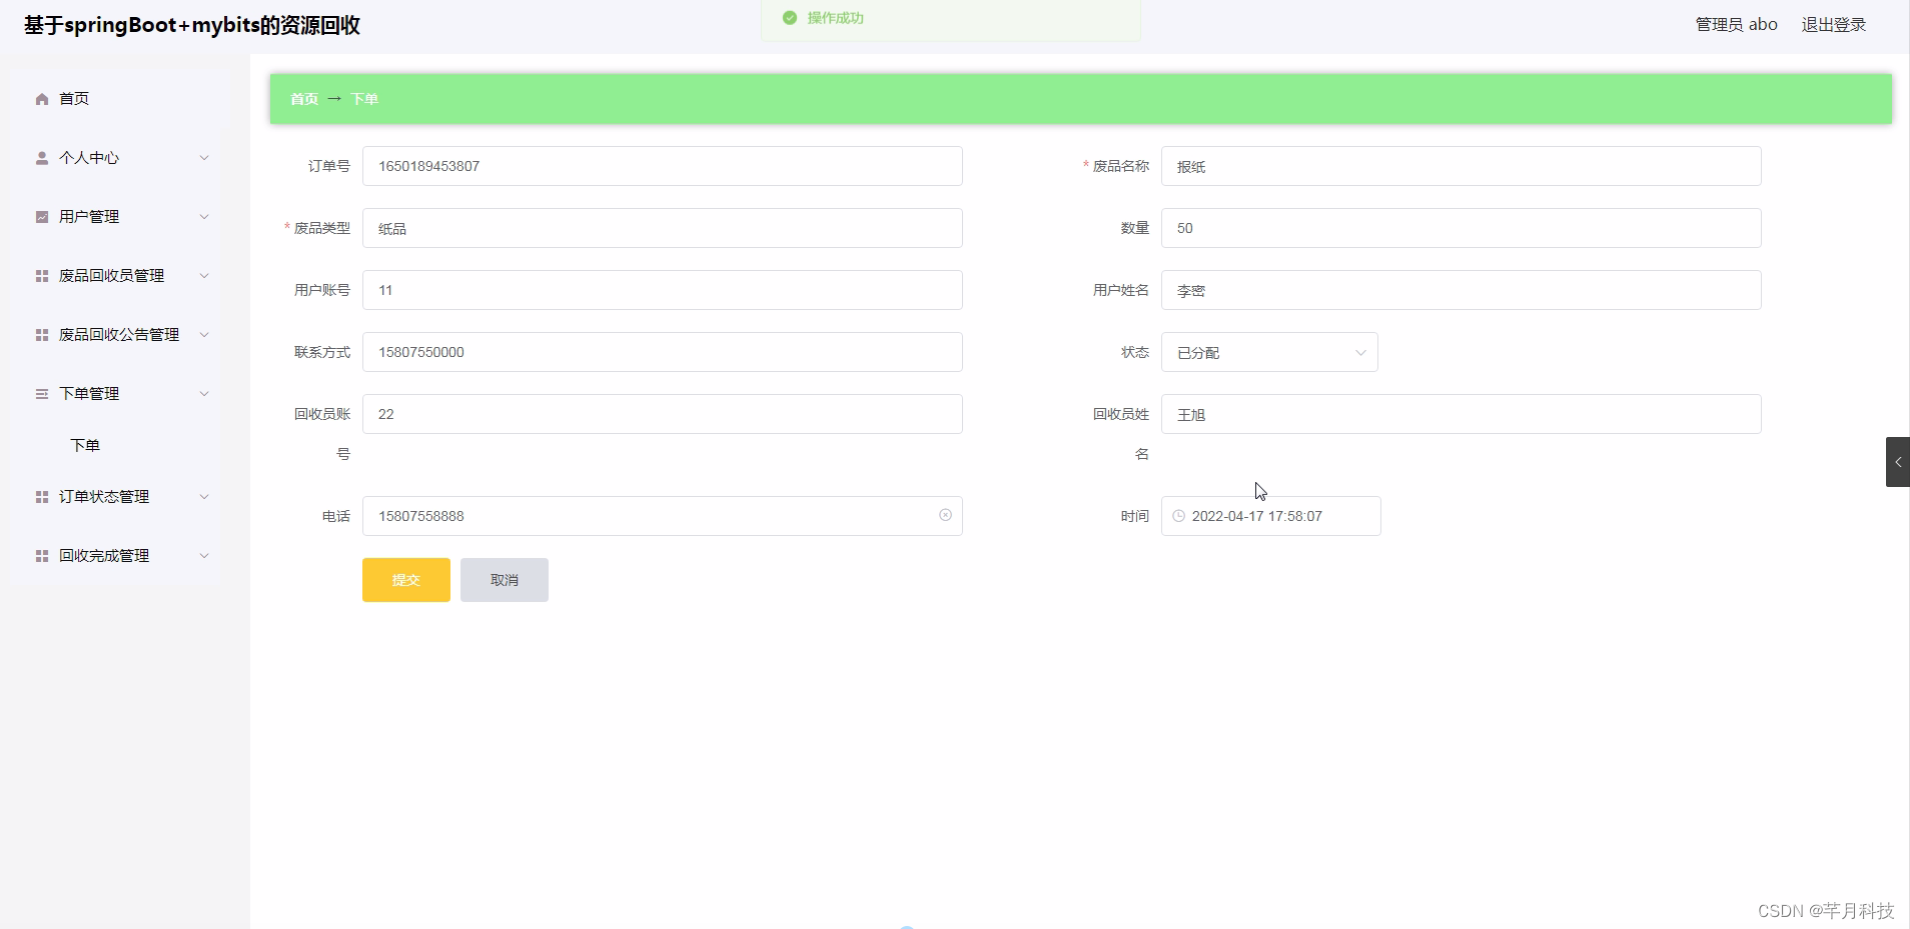The height and width of the screenshot is (929, 1910).
Task: Expand the 用户管理 submenu
Action: pyautogui.click(x=203, y=216)
